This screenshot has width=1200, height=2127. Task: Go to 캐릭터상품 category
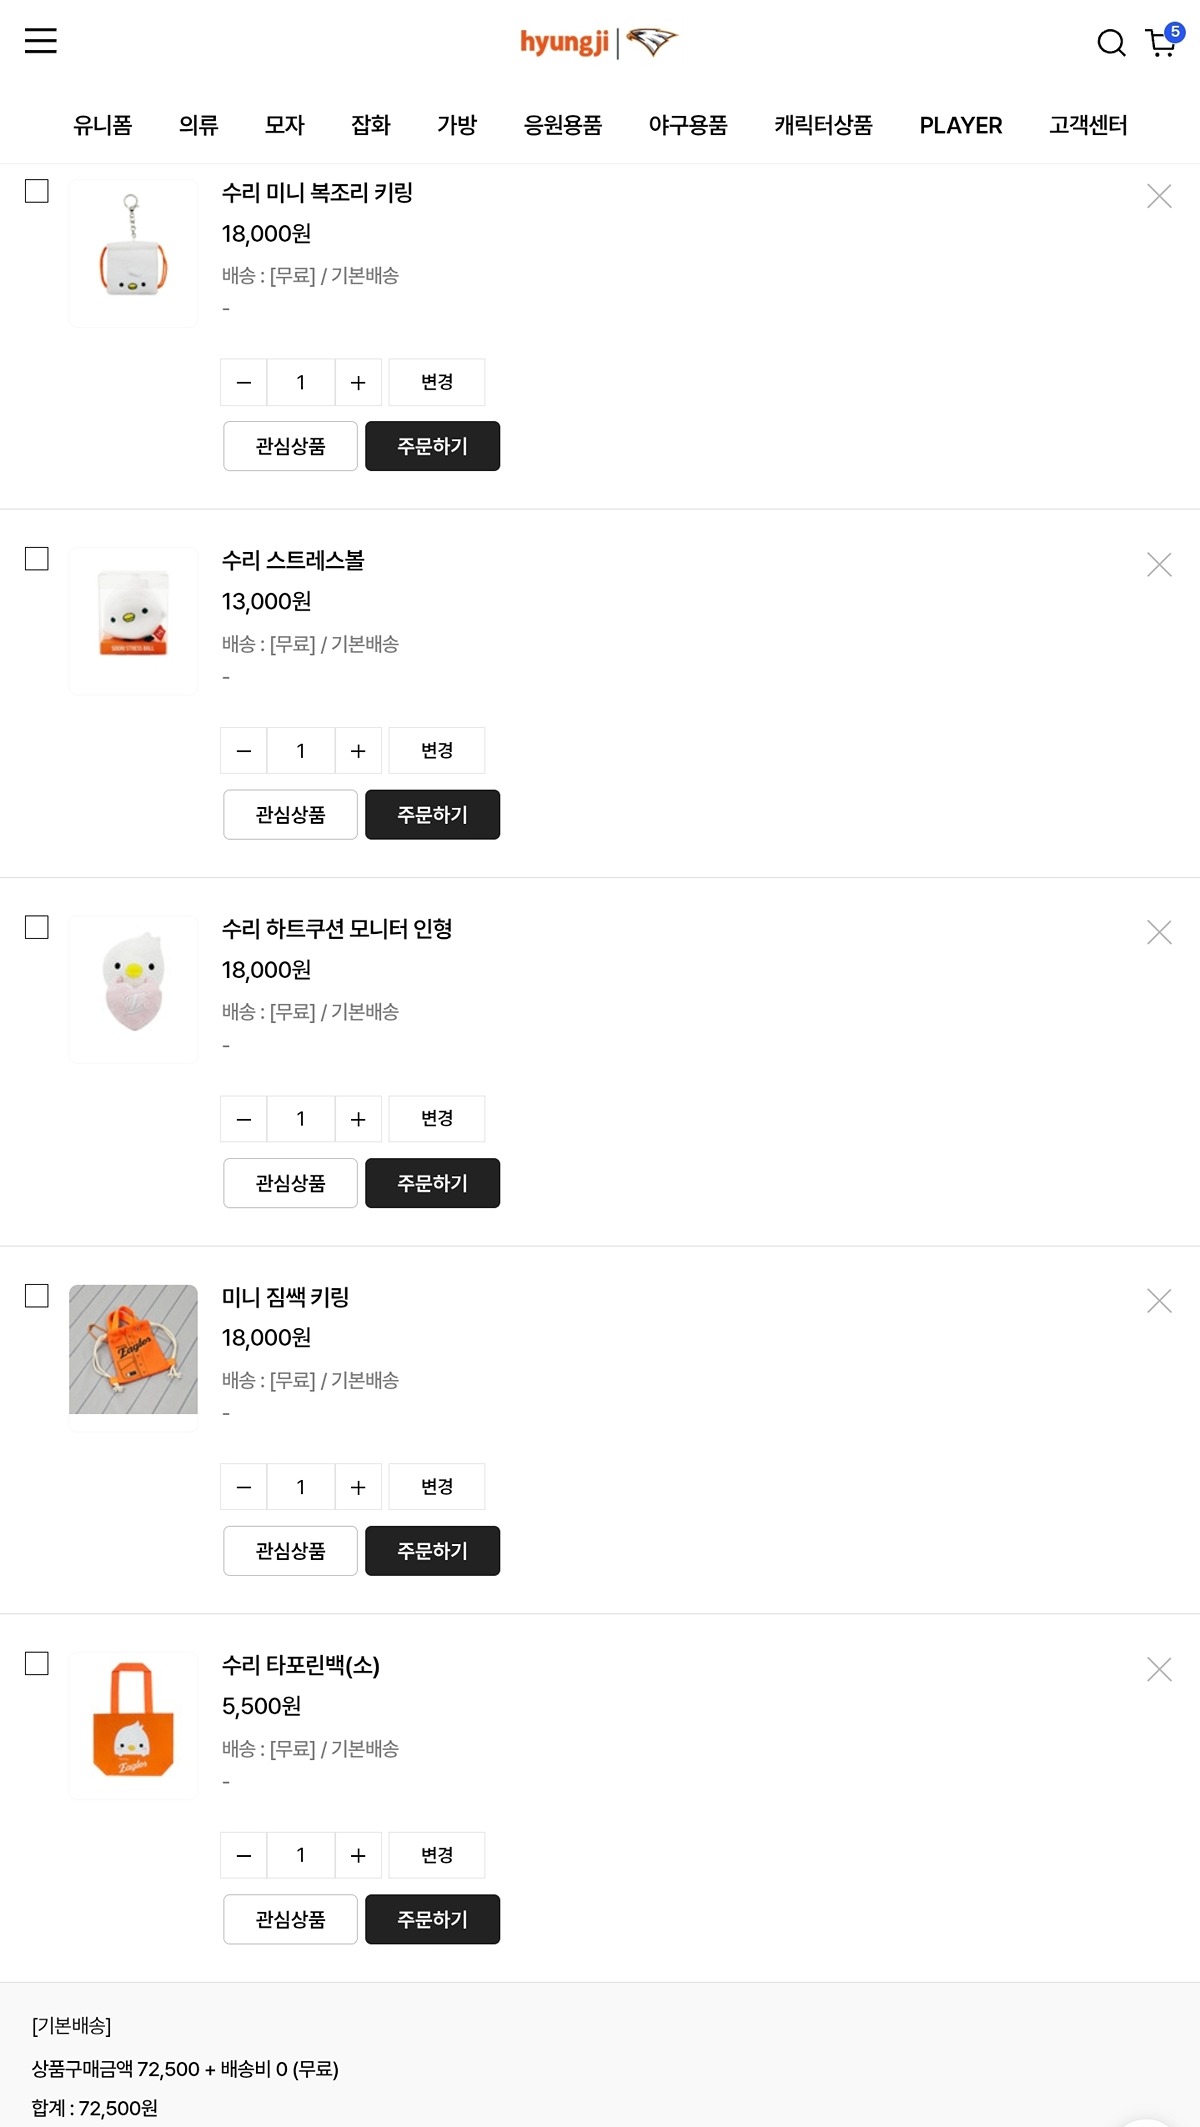point(823,125)
